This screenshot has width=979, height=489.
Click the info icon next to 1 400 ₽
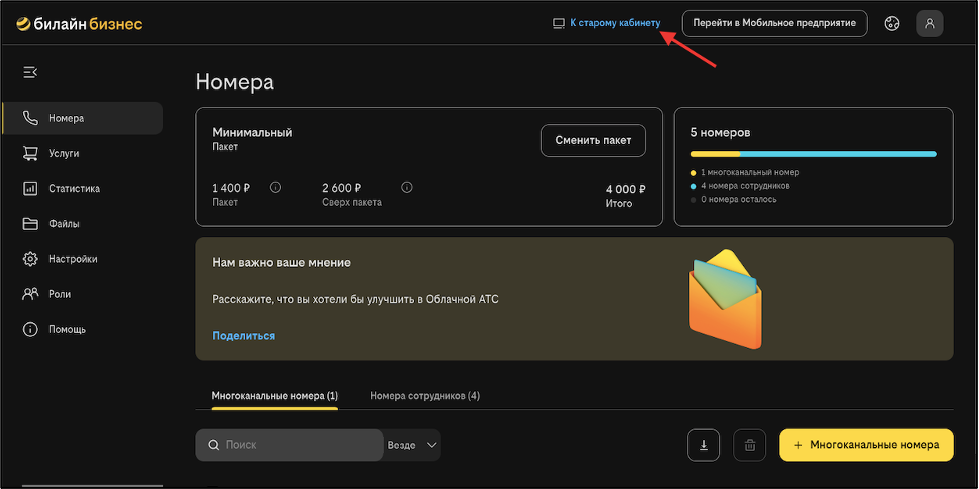pyautogui.click(x=275, y=187)
